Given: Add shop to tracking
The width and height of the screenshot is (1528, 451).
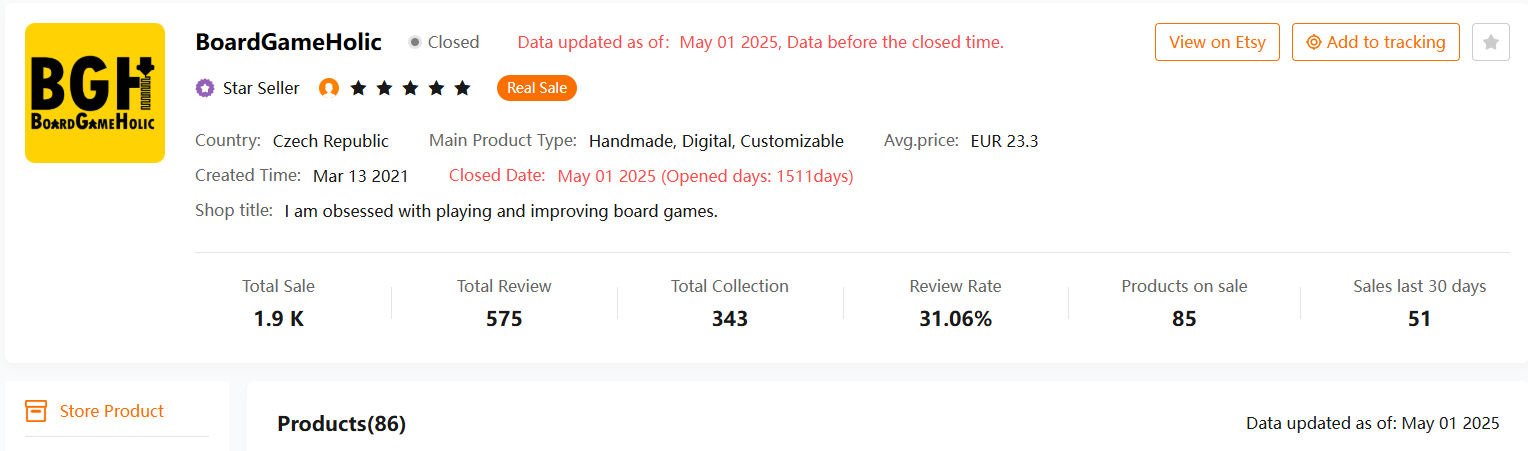Looking at the screenshot, I should [1376, 42].
